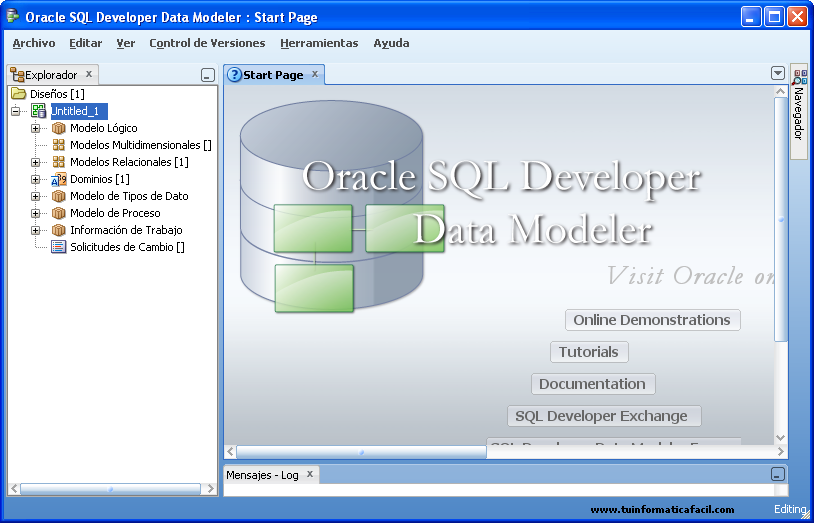Select Modelo Lógico in the tree

click(x=104, y=128)
